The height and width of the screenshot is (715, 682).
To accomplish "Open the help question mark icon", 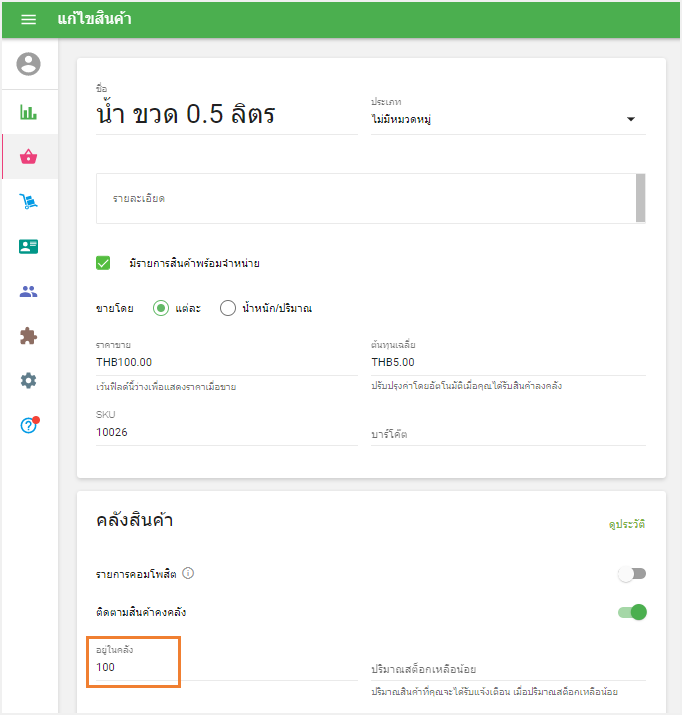I will point(29,425).
